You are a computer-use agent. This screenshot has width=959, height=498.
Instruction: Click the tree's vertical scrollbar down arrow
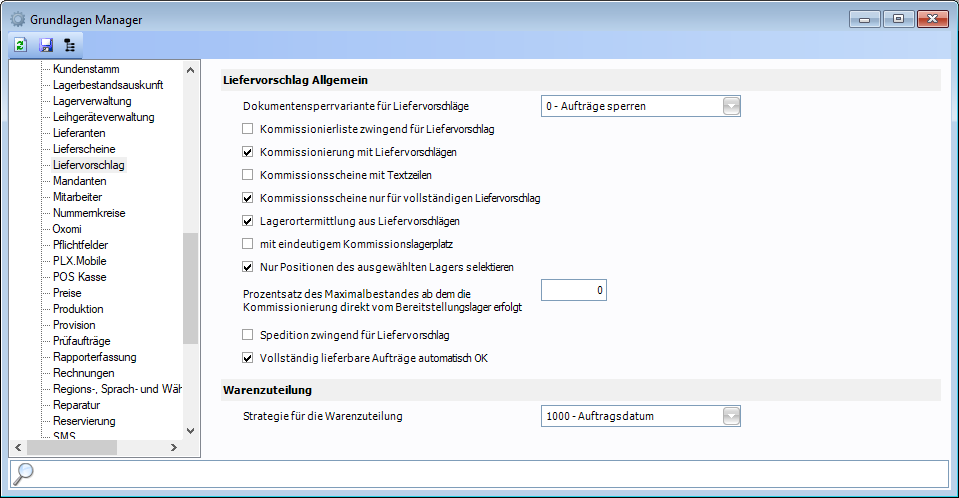point(191,430)
